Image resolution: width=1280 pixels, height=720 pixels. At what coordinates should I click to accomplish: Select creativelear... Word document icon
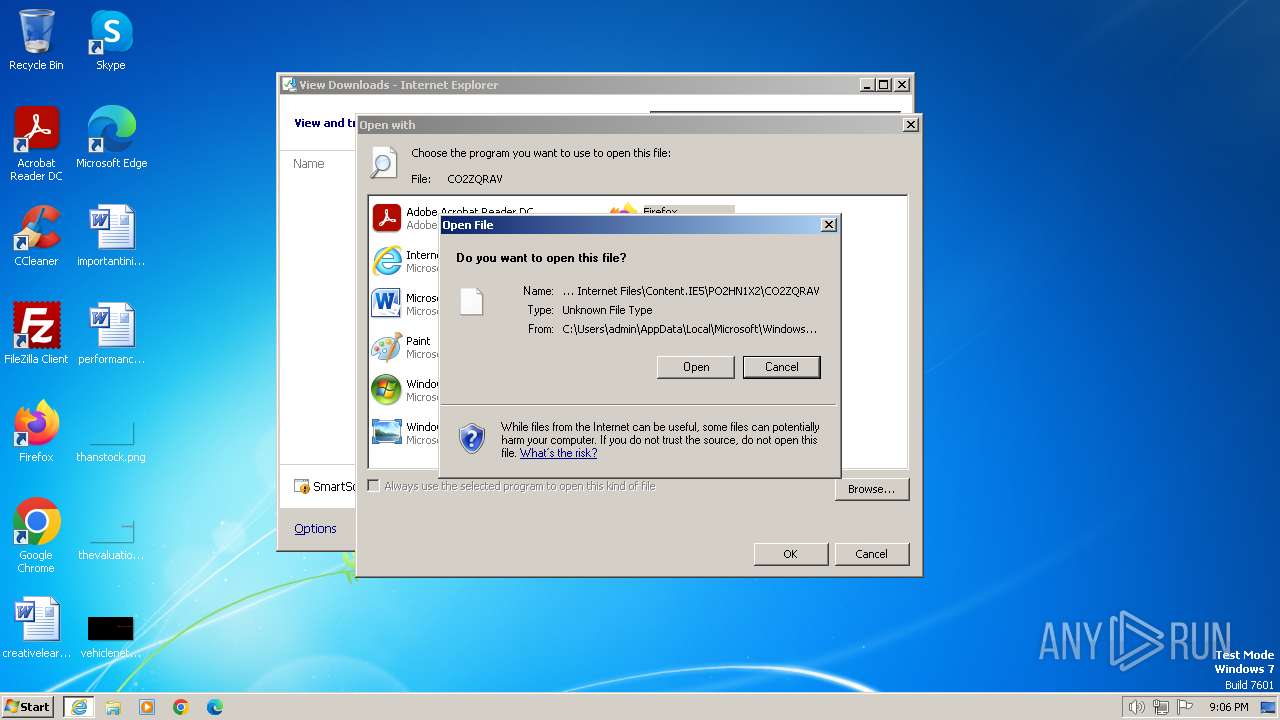[36, 629]
